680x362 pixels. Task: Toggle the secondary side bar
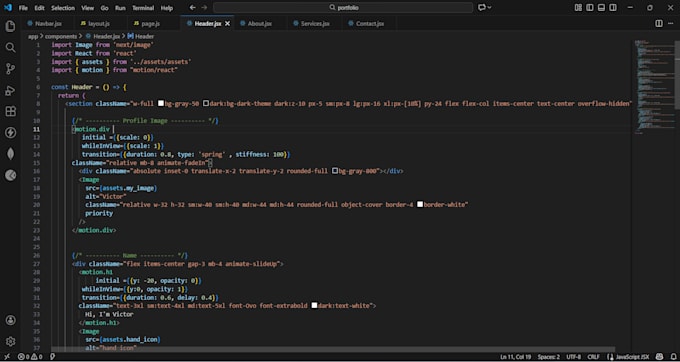[613, 7]
